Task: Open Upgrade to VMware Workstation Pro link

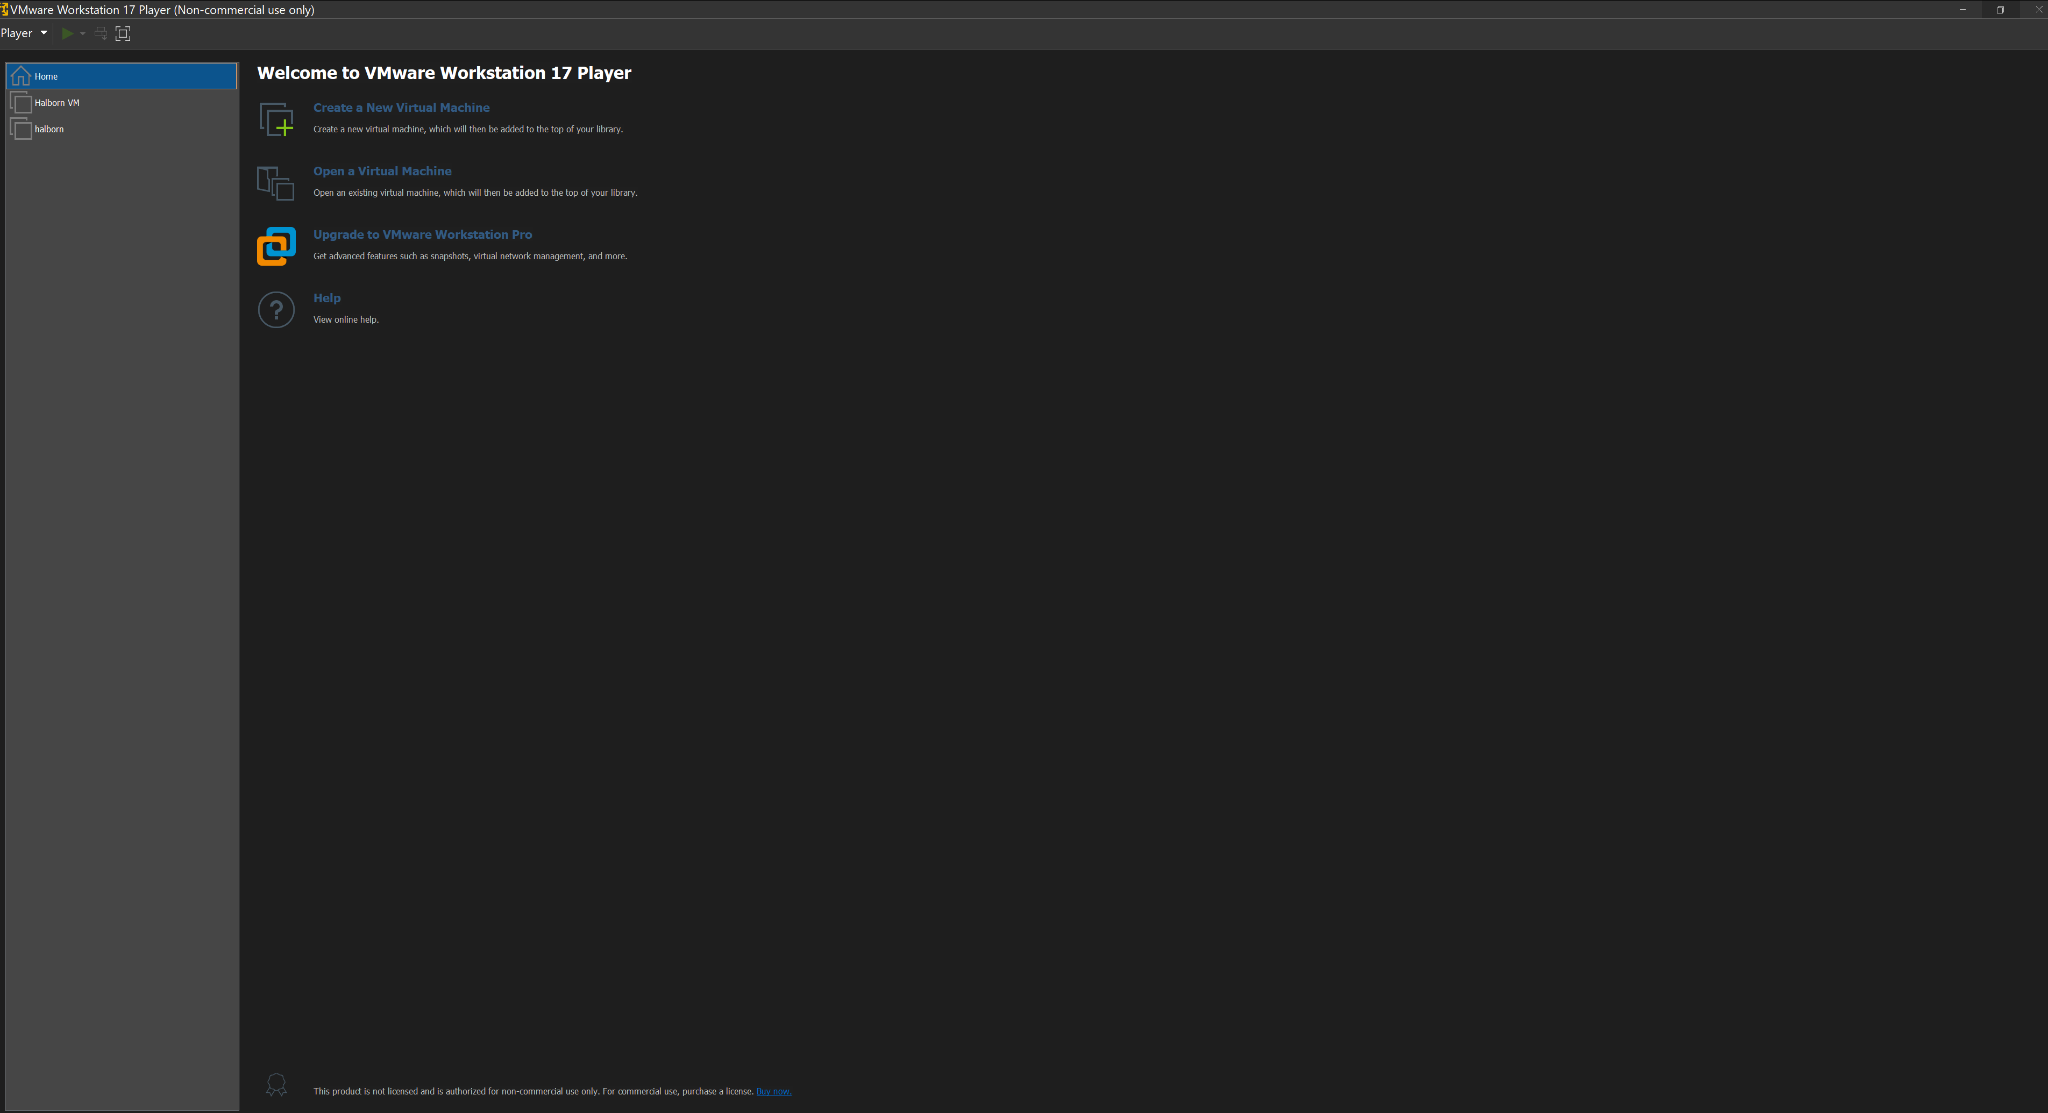Action: [422, 234]
